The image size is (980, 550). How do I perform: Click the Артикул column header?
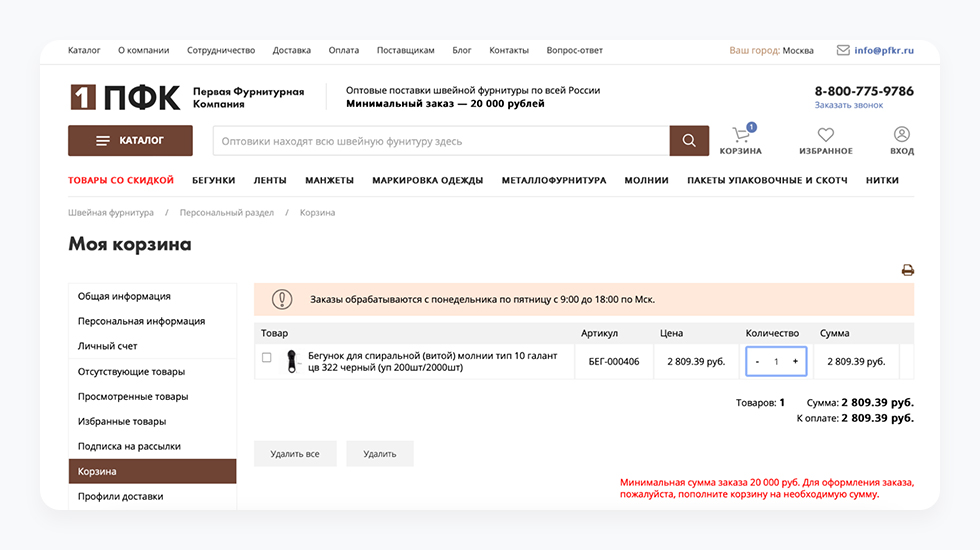[599, 333]
